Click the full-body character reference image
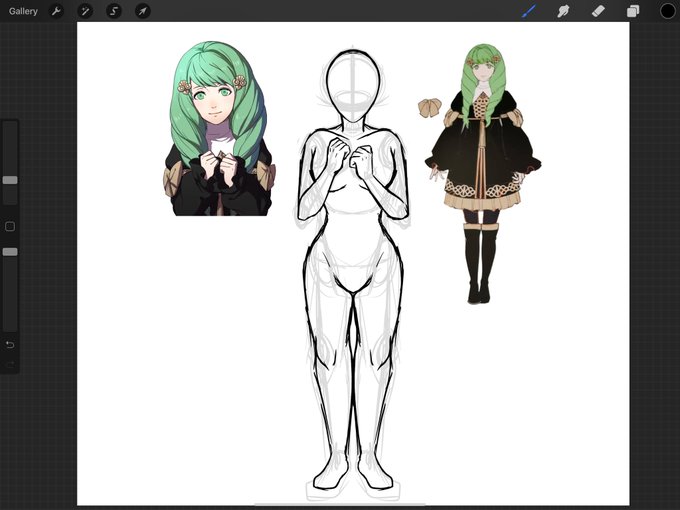The width and height of the screenshot is (680, 510). (483, 173)
